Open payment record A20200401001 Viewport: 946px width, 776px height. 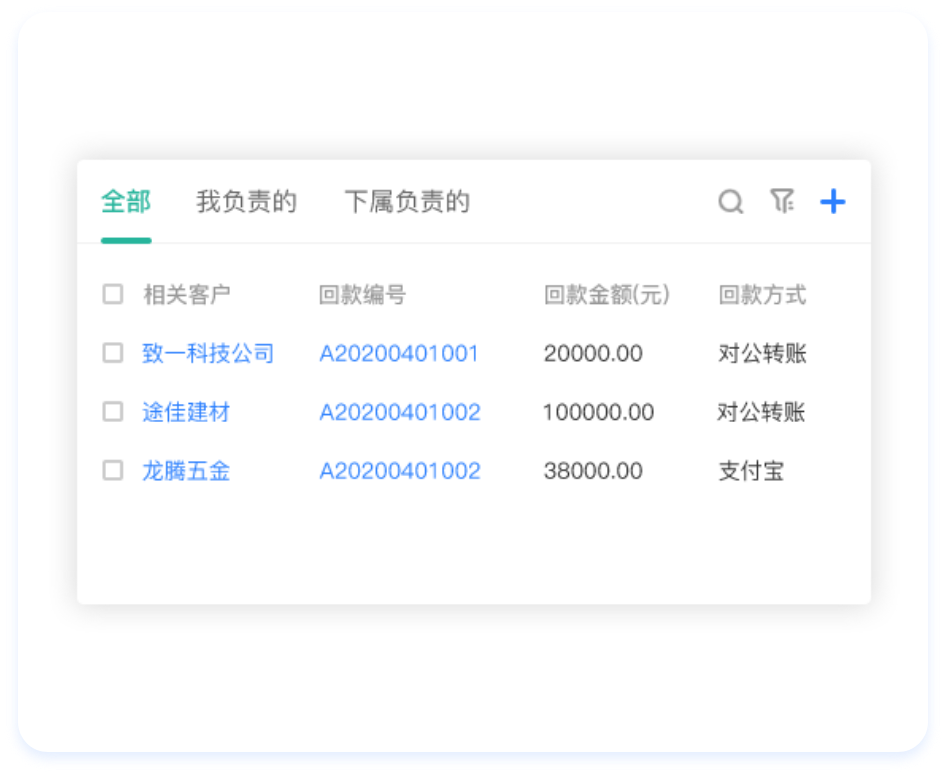pyautogui.click(x=399, y=353)
